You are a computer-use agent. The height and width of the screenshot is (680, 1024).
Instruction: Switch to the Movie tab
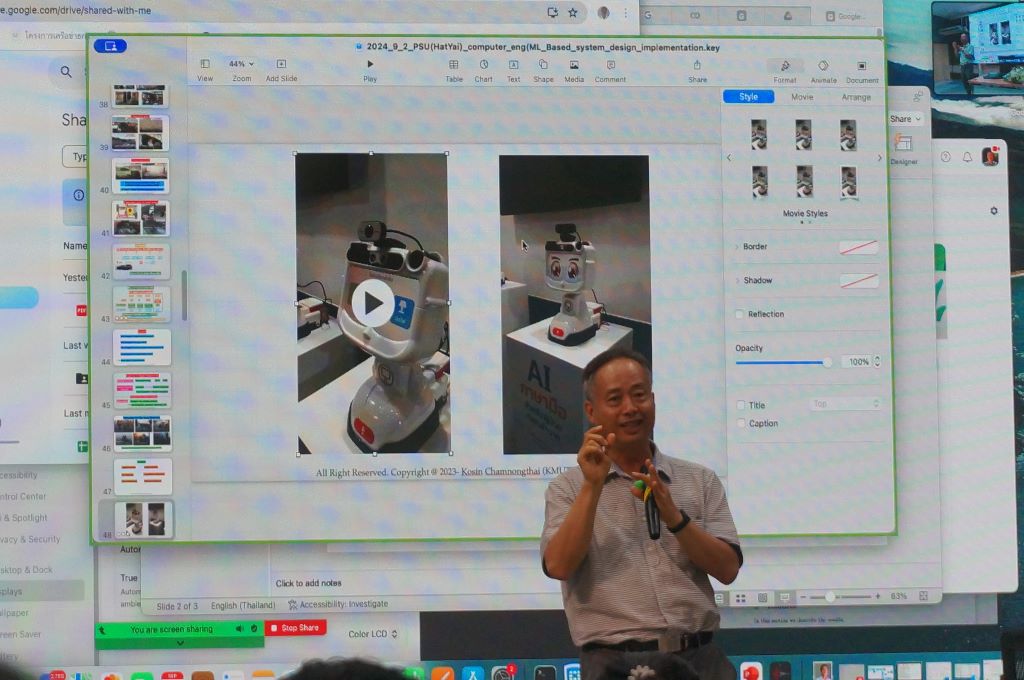tap(802, 97)
